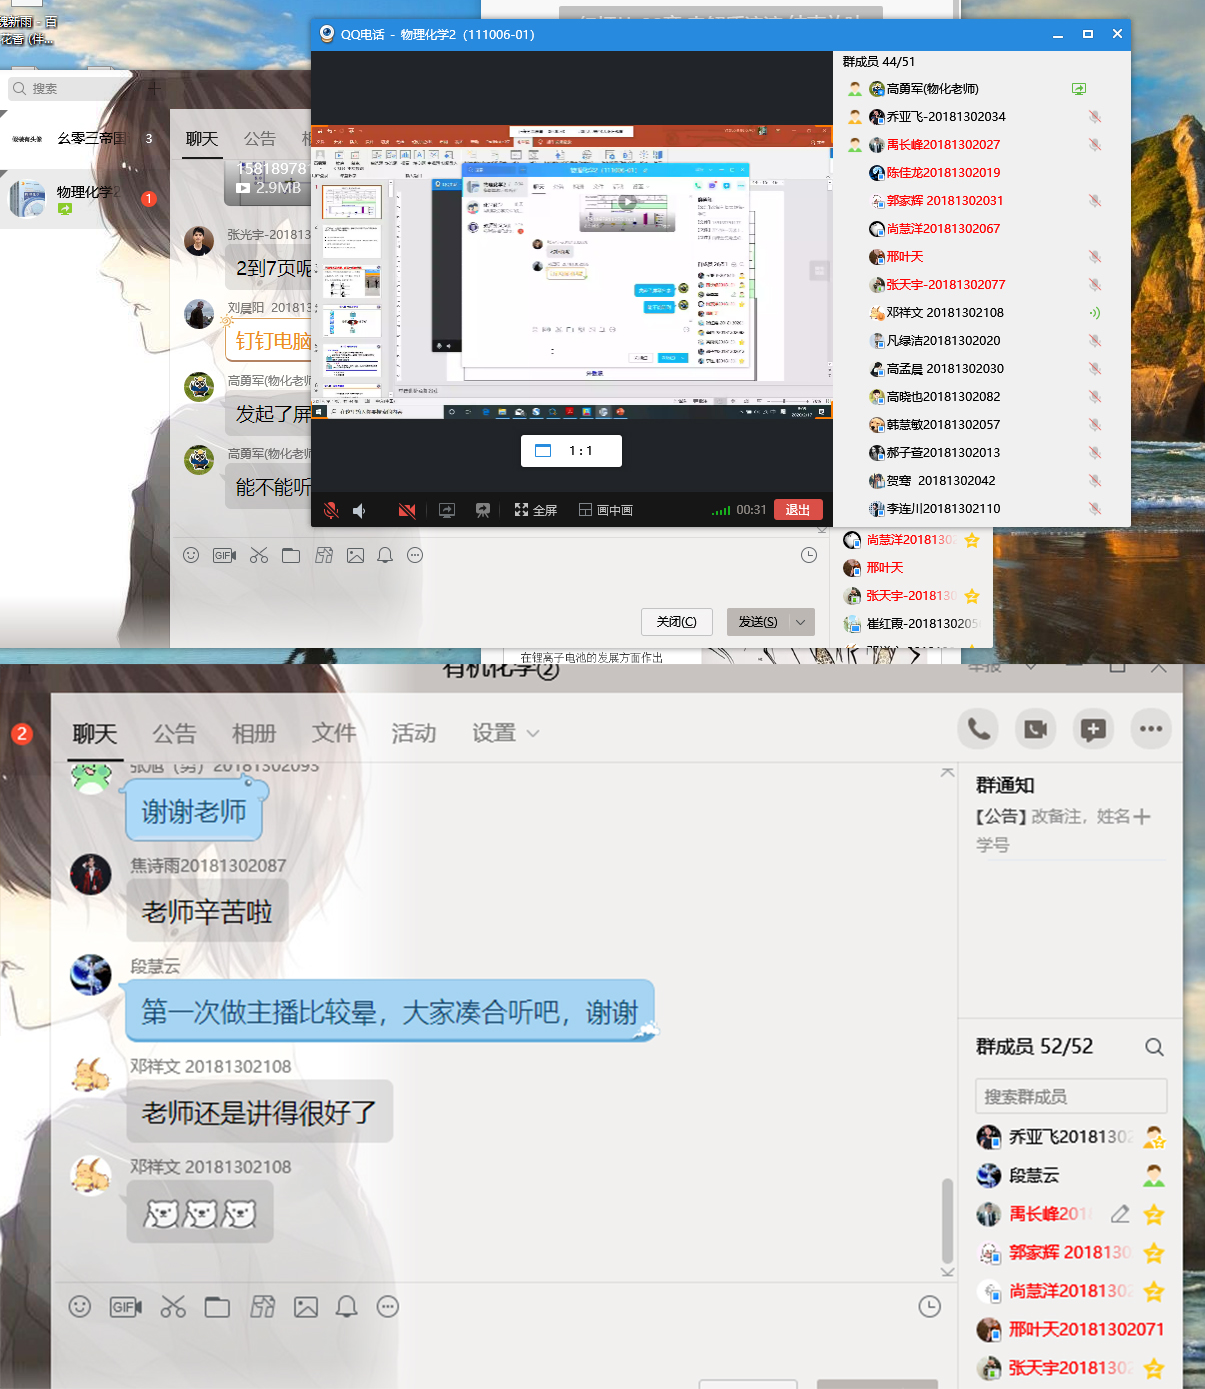Click the chat scrollbar thumb in 有机化学 window
This screenshot has height=1389, width=1205.
pos(947,1222)
